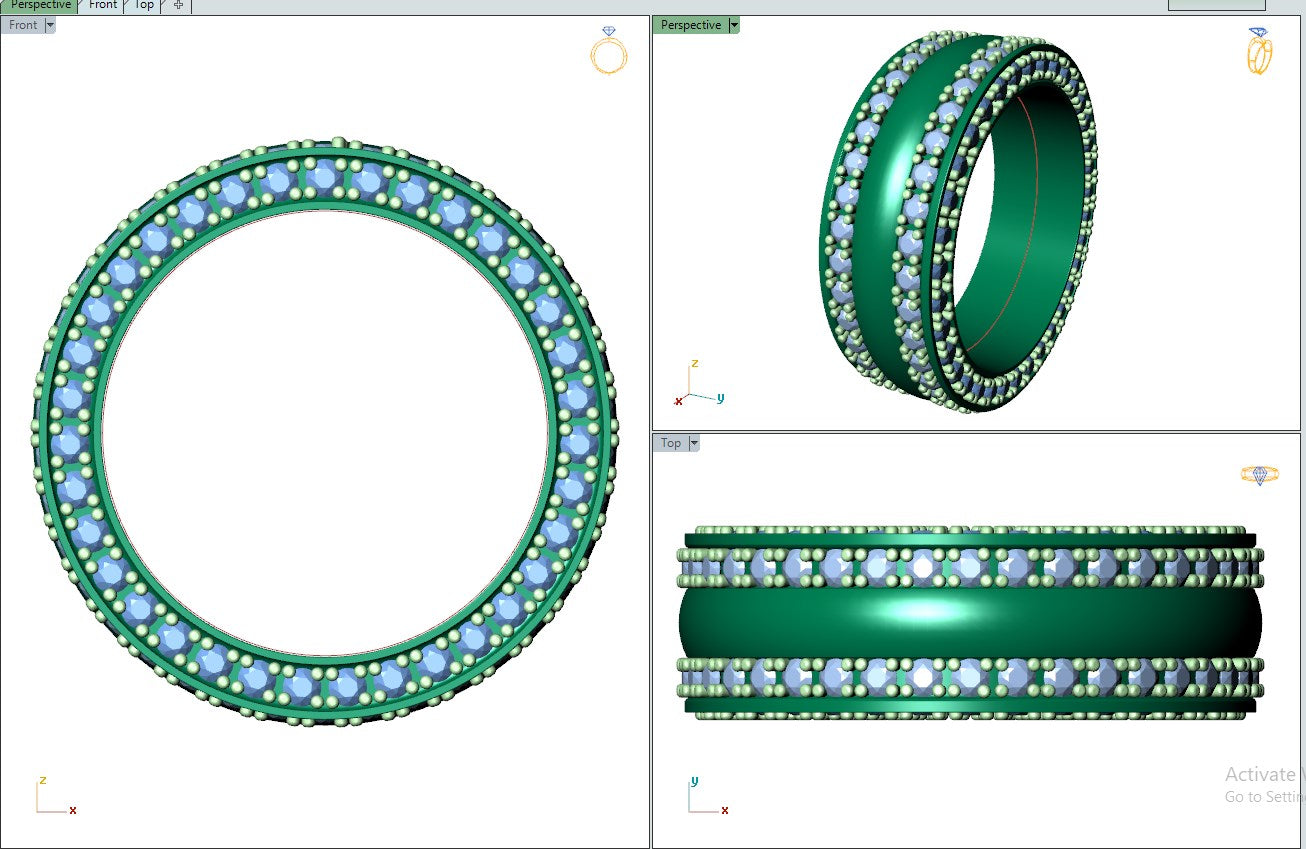Expand the Perspective viewport menu arrow

(x=734, y=25)
